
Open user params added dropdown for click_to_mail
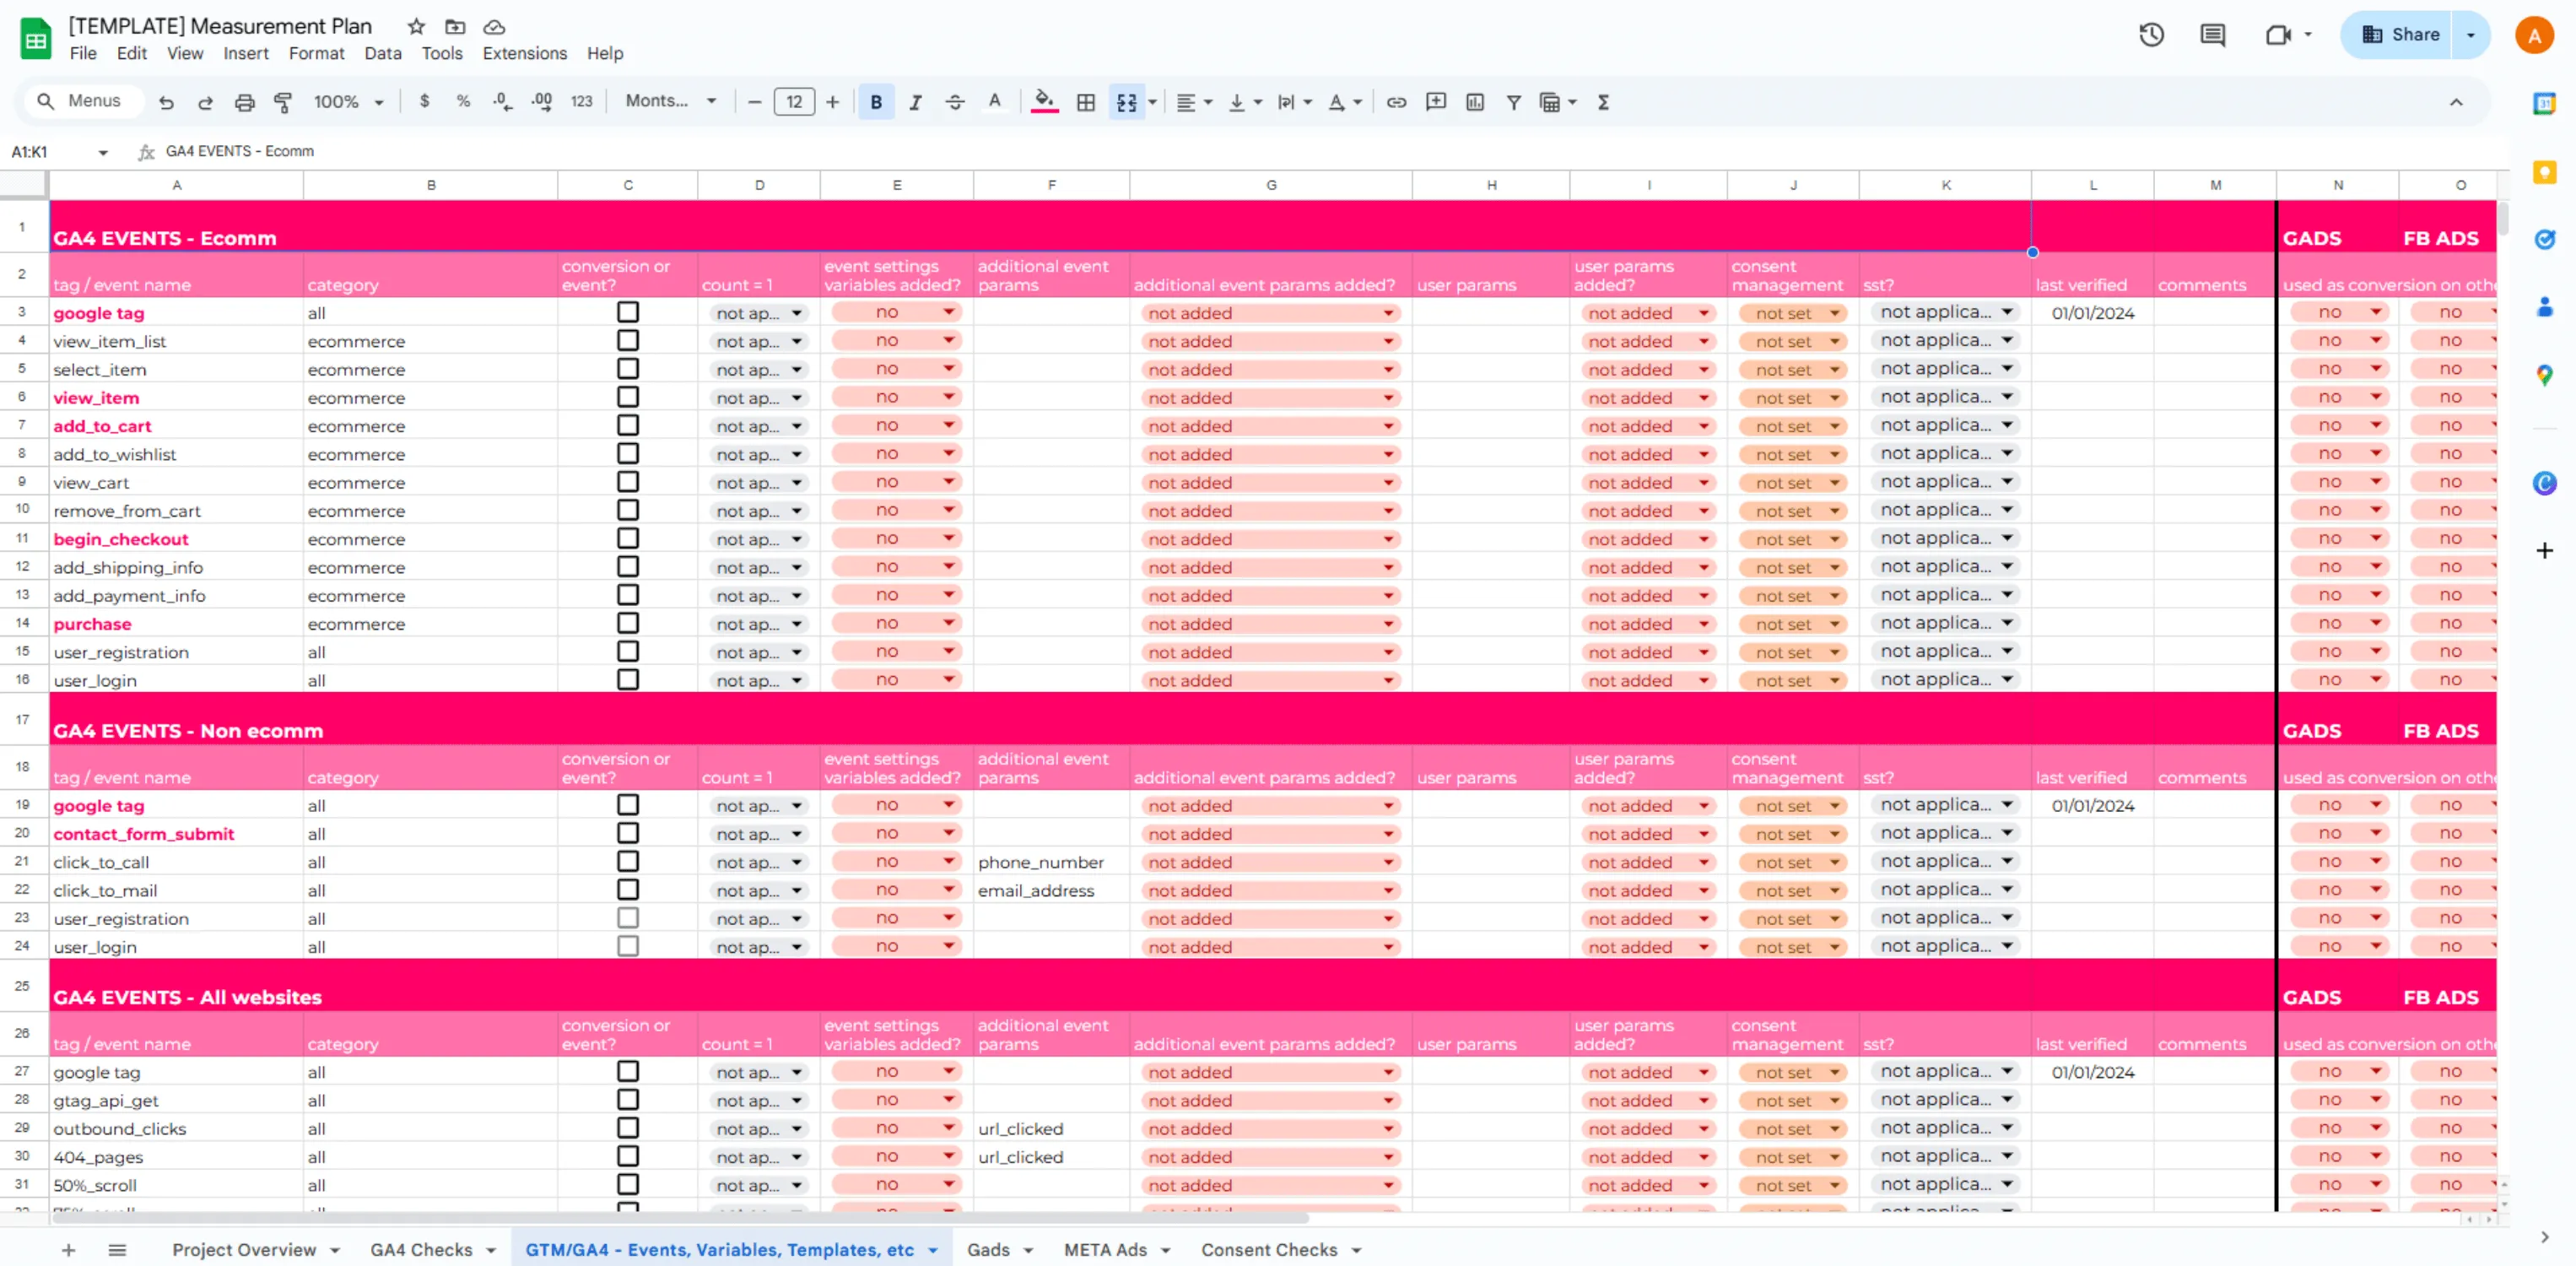click(1648, 891)
